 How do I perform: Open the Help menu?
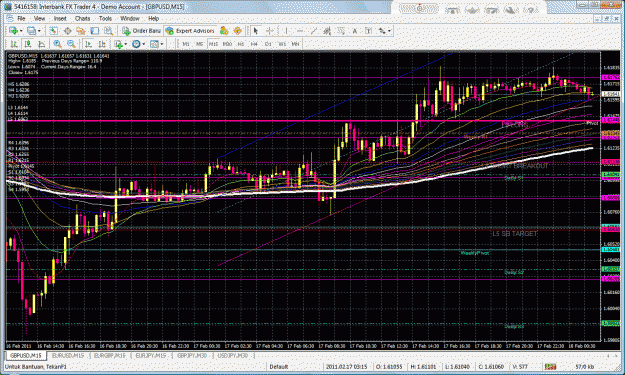153,18
